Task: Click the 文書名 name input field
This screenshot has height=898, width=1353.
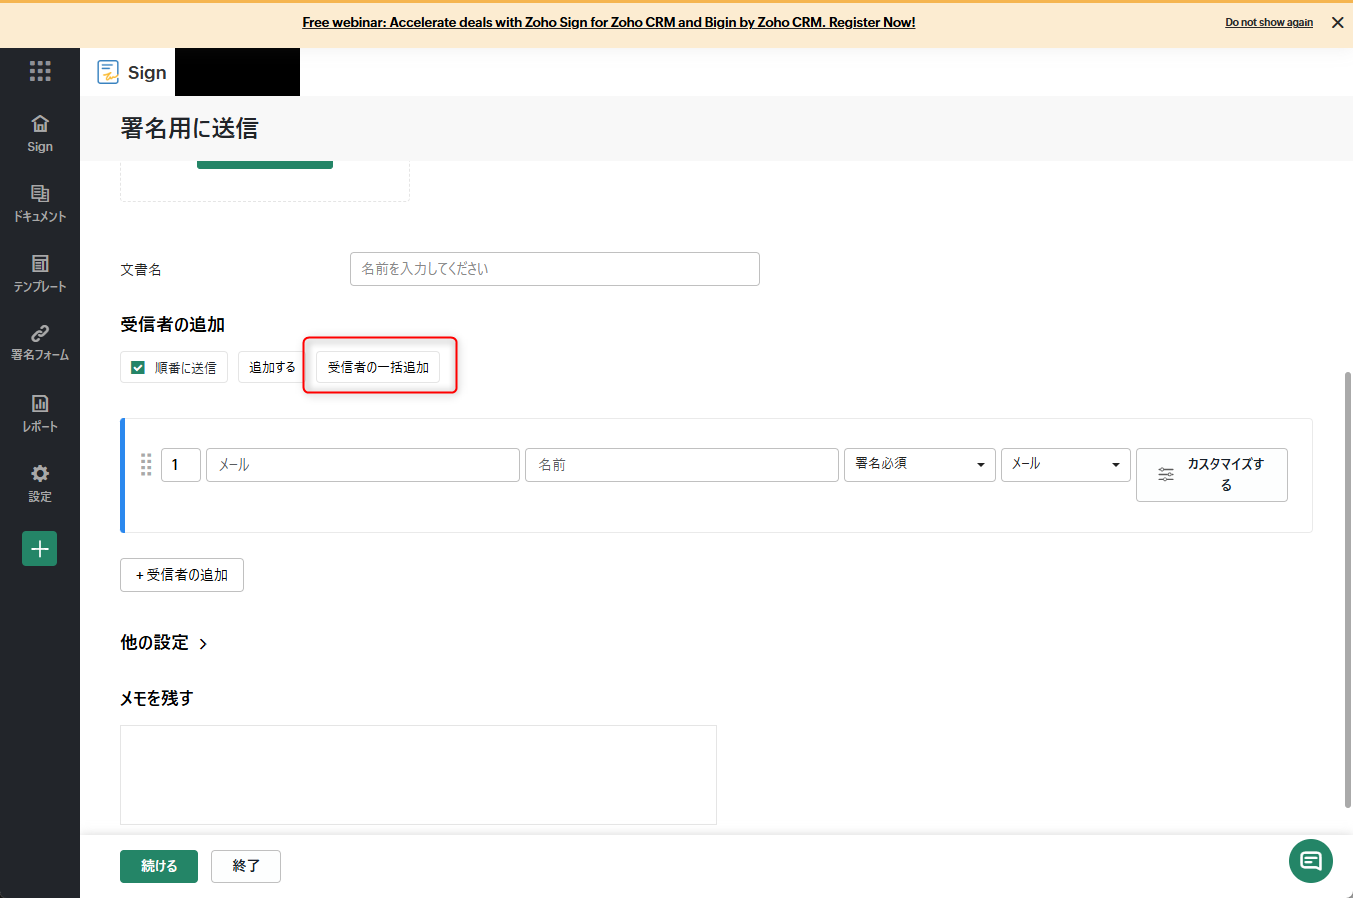Action: 554,269
